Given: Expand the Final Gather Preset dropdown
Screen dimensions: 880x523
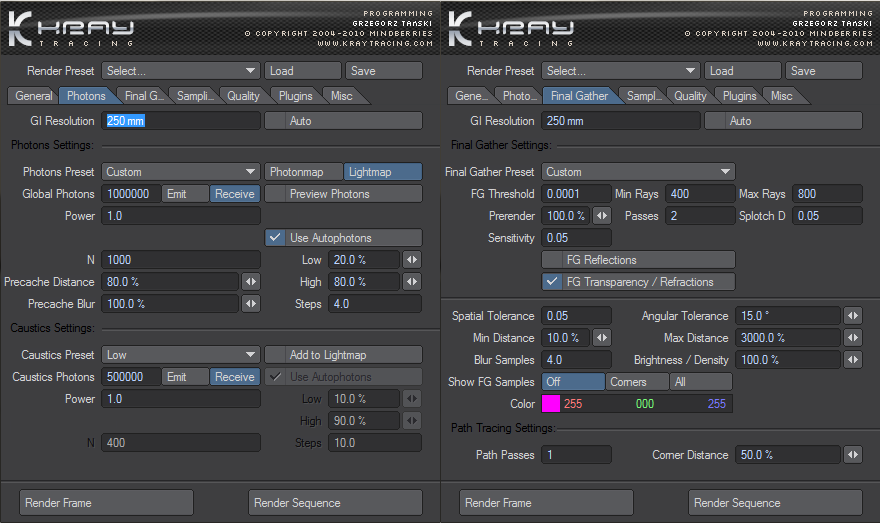Looking at the screenshot, I should coord(638,172).
